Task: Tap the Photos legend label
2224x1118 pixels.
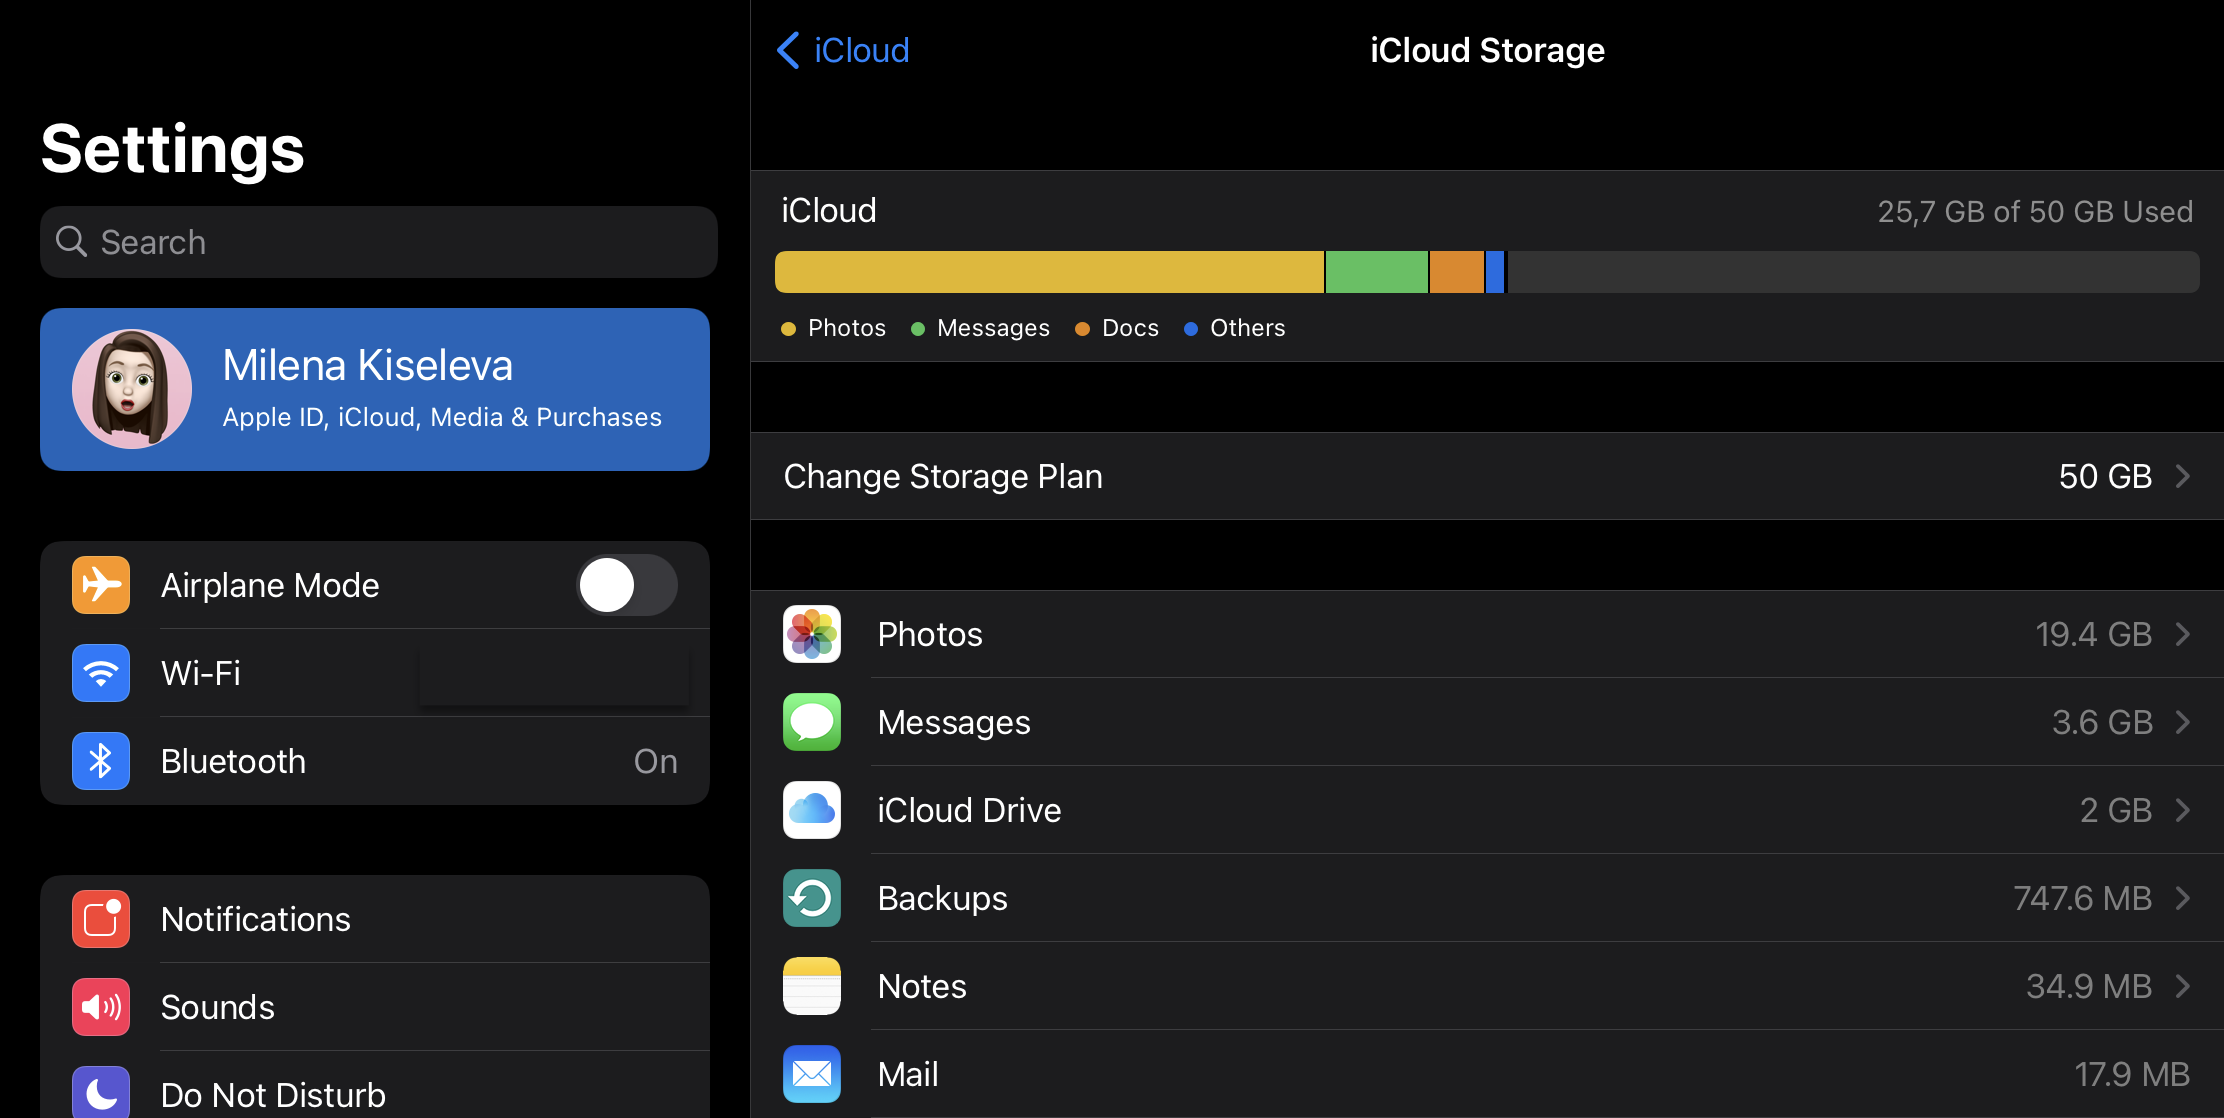Action: tap(846, 328)
